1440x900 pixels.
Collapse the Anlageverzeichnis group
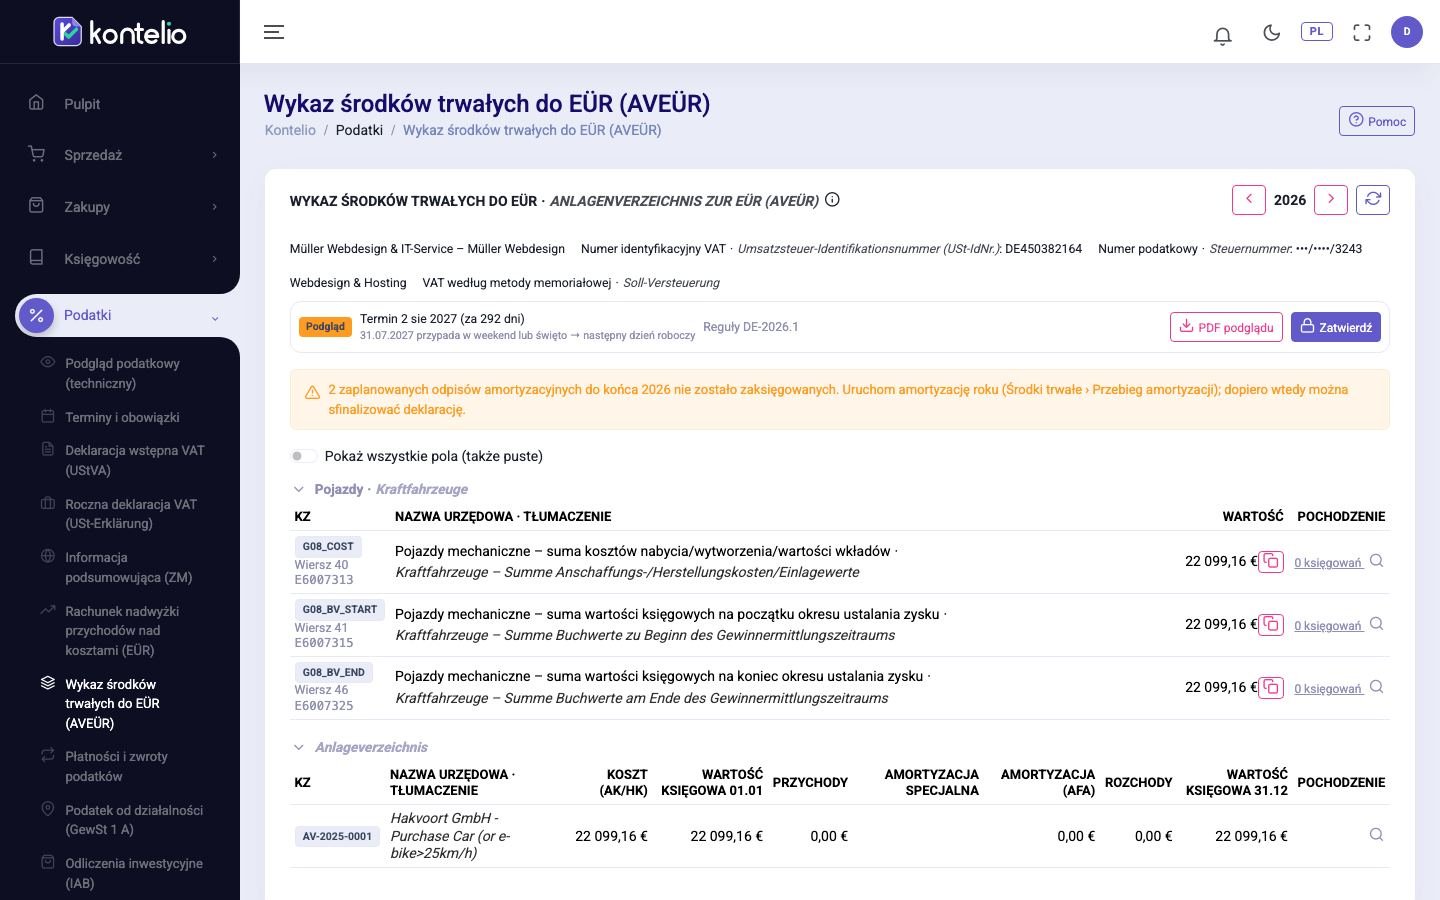[x=298, y=747]
